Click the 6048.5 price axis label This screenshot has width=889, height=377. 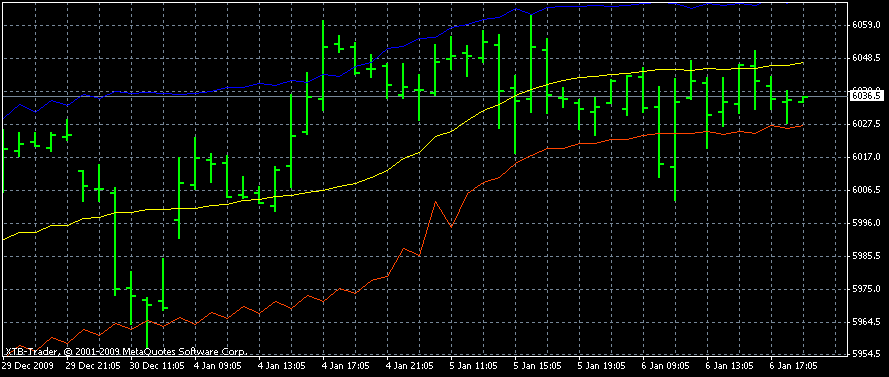[x=866, y=58]
